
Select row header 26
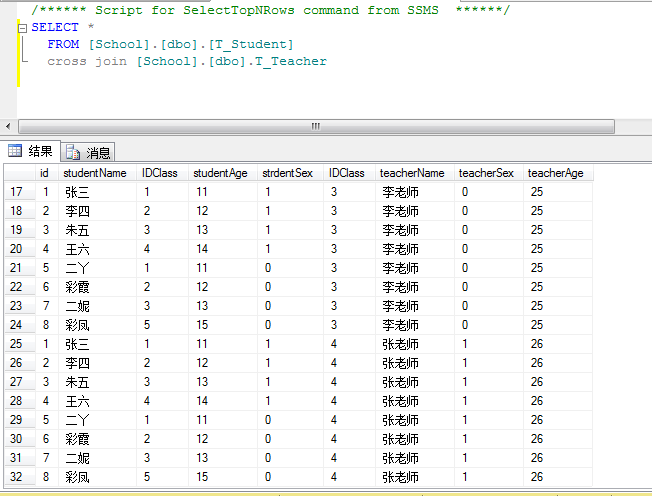20,363
